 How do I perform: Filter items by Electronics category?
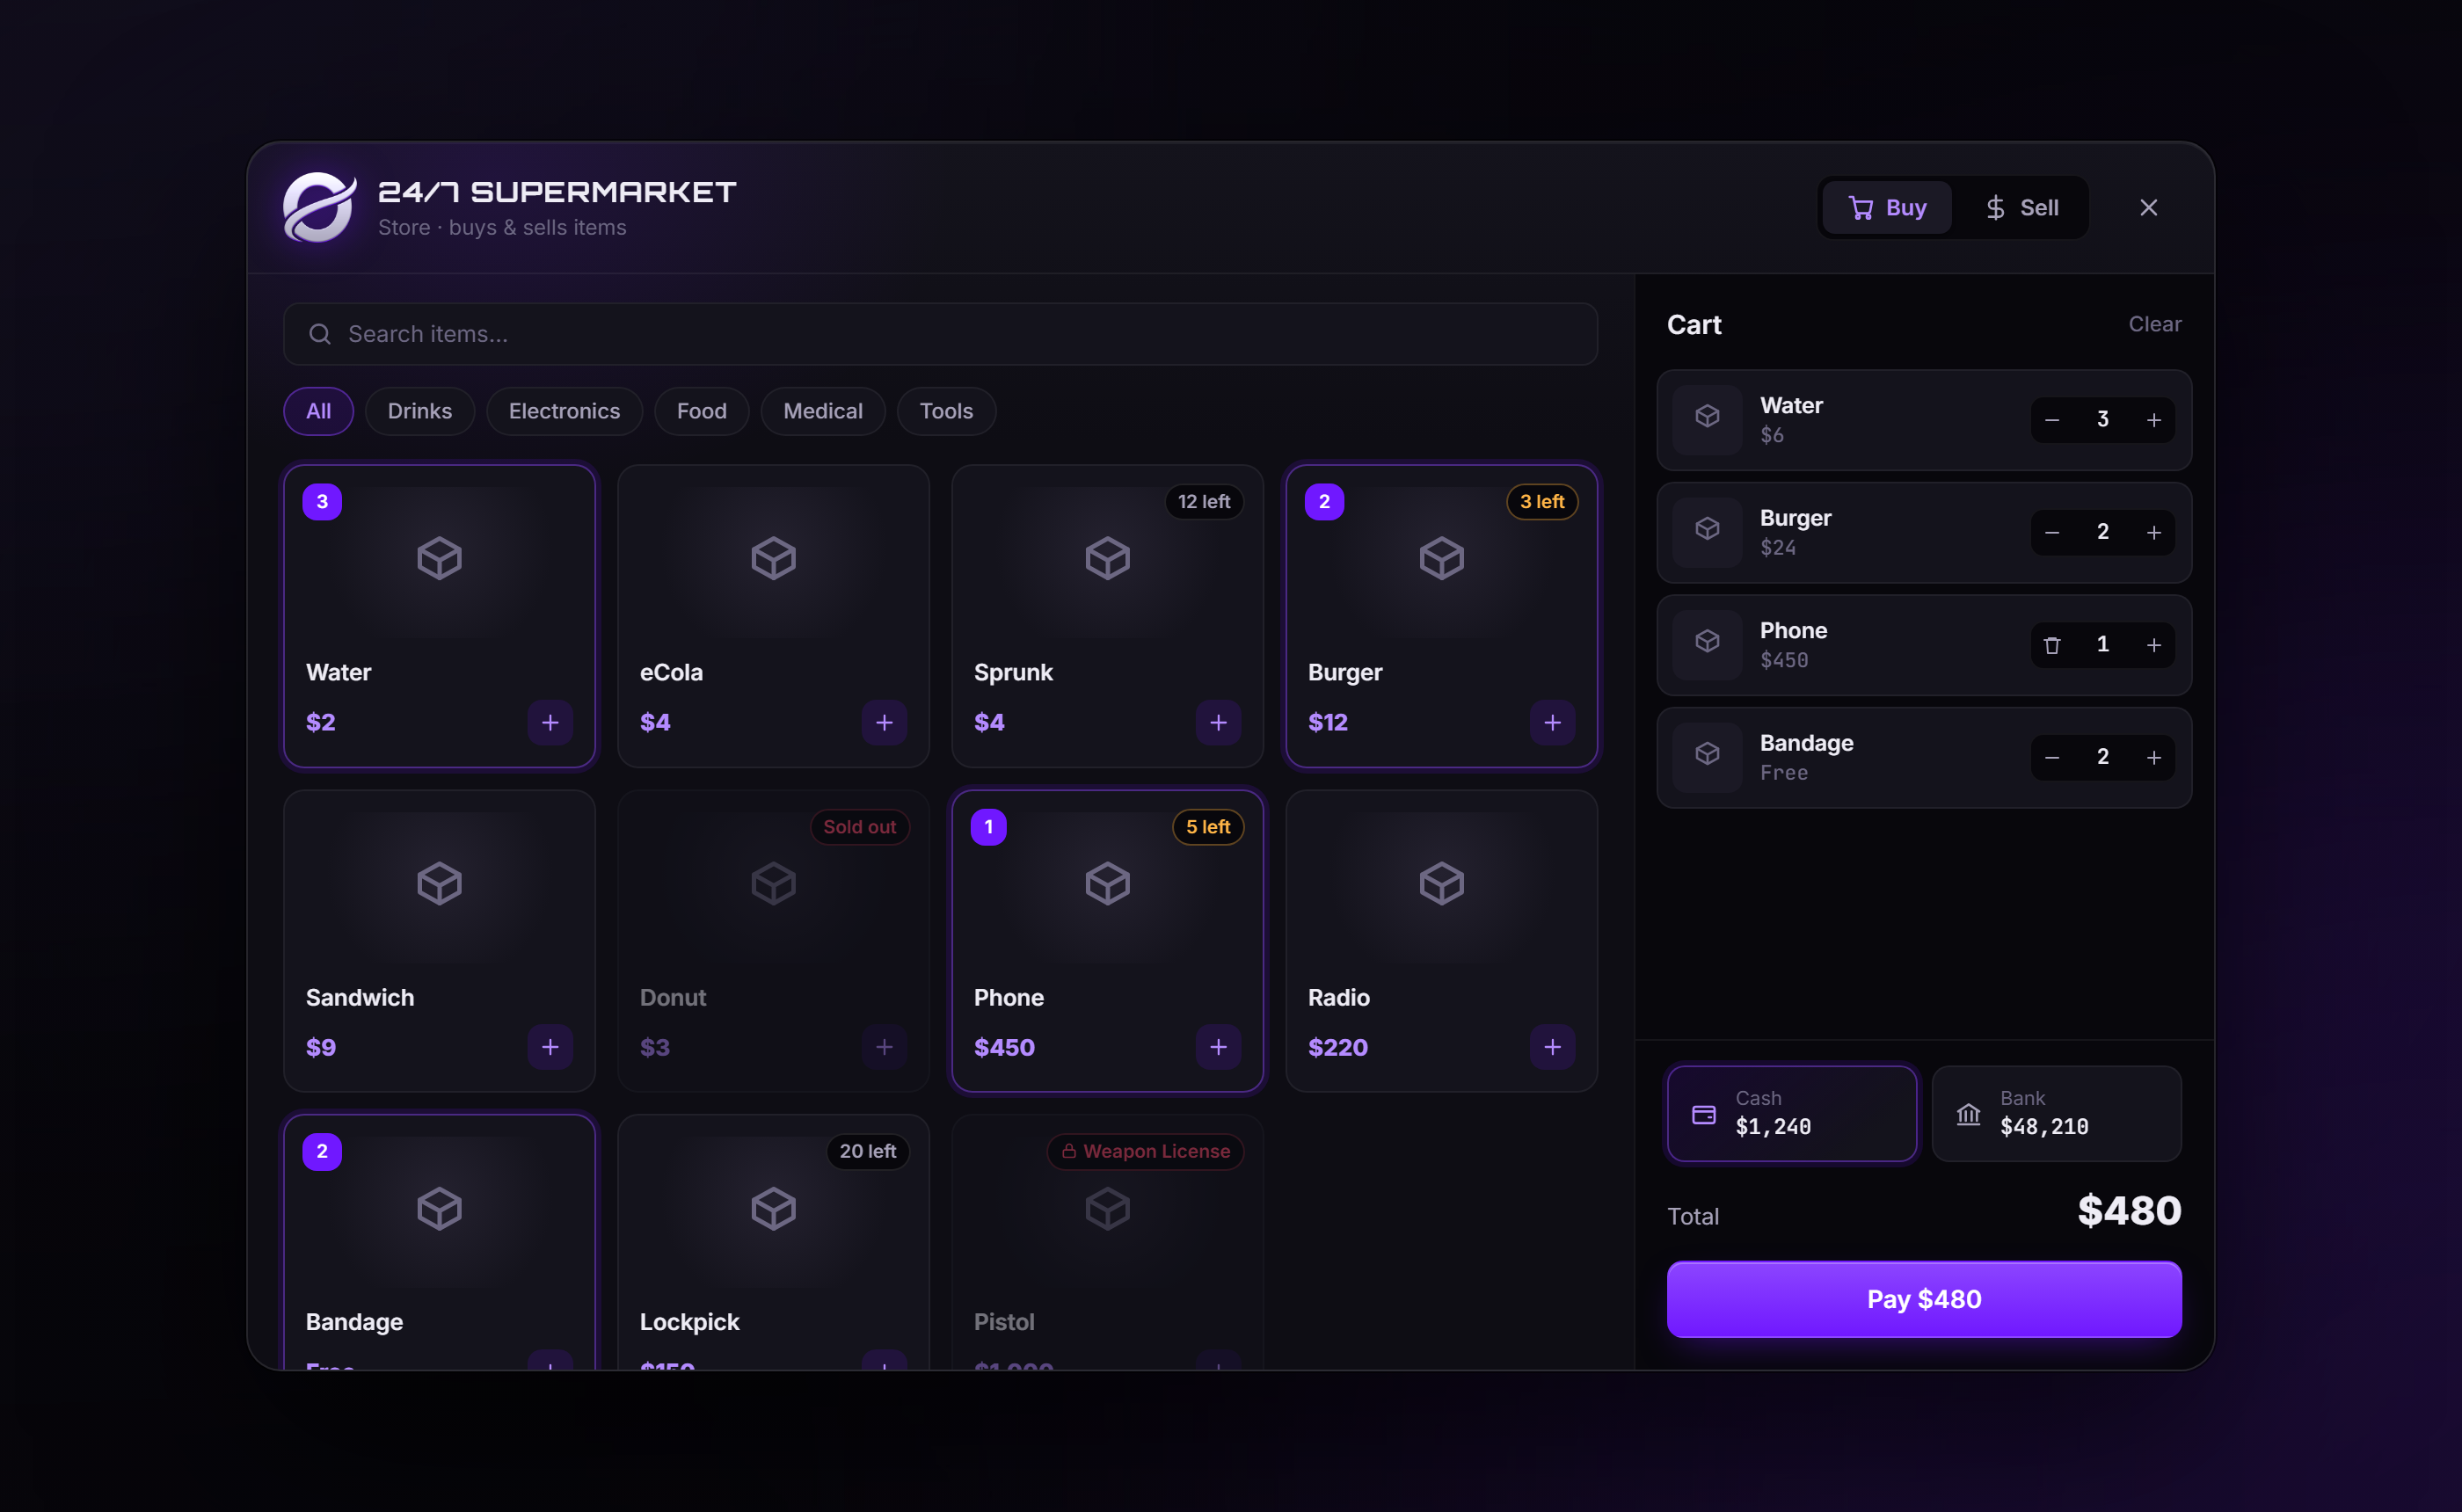(x=564, y=411)
